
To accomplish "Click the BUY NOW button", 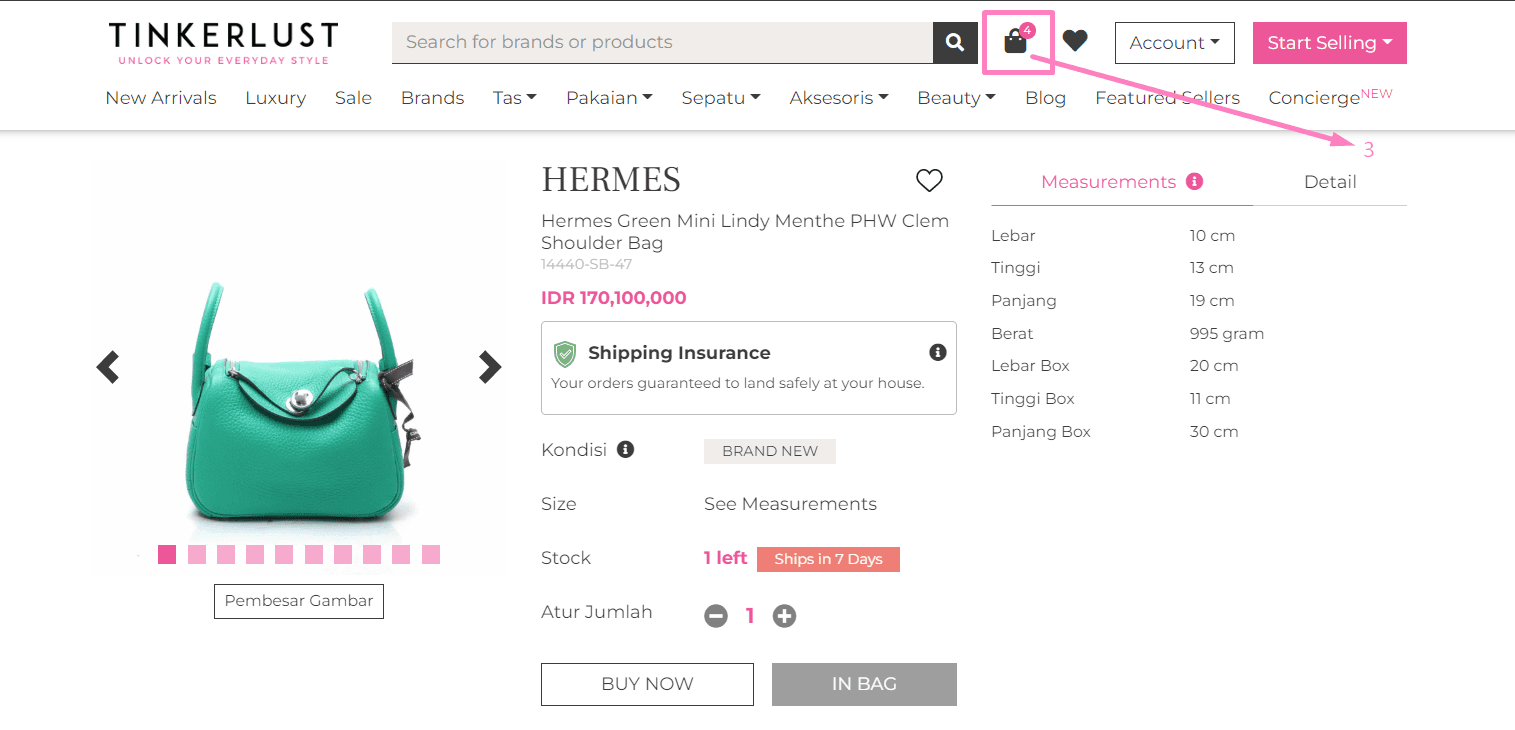I will (x=647, y=684).
